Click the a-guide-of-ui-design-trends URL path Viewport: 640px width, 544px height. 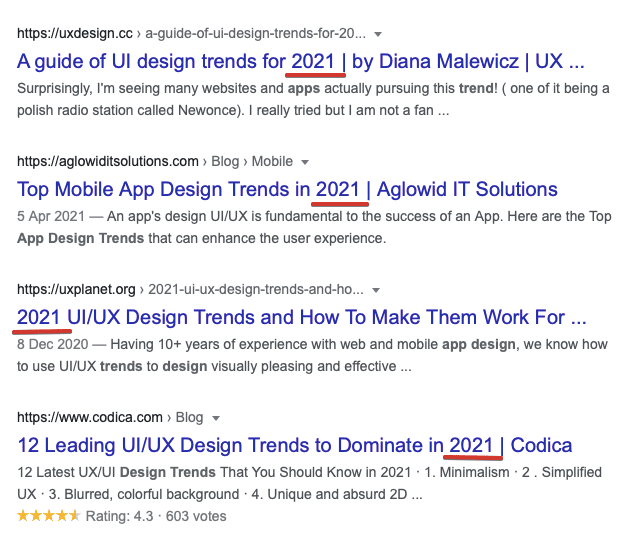click(x=256, y=33)
